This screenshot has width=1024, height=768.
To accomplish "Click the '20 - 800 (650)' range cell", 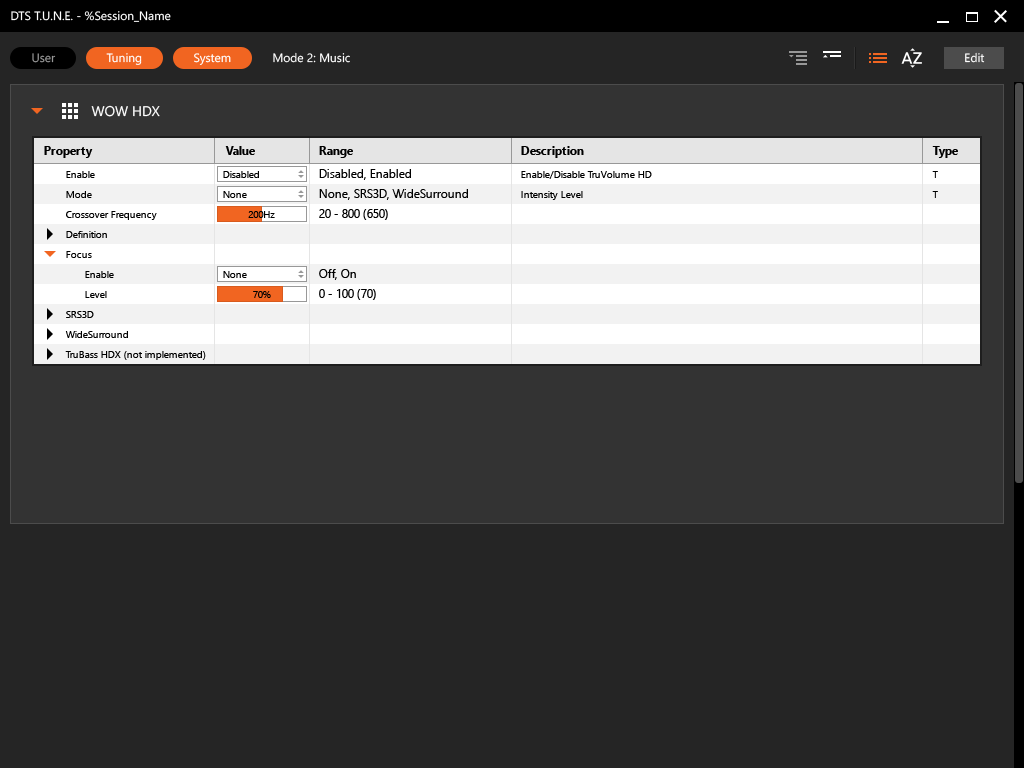I will tap(353, 214).
